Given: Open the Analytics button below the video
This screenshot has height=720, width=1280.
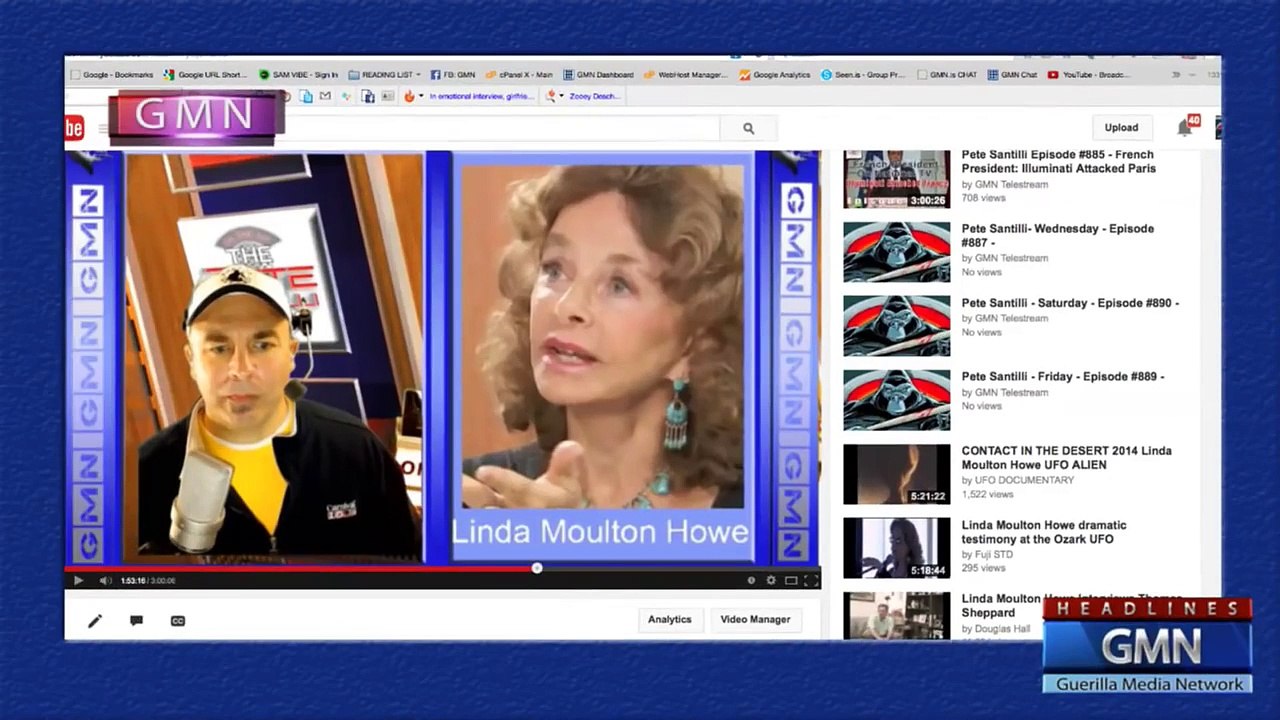Looking at the screenshot, I should pyautogui.click(x=669, y=620).
